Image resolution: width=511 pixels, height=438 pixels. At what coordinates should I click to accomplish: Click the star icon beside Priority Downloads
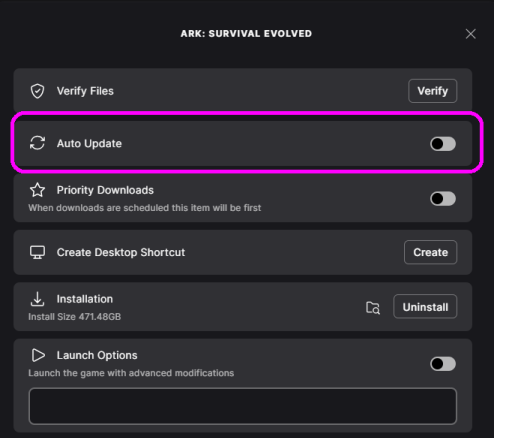[x=37, y=190]
